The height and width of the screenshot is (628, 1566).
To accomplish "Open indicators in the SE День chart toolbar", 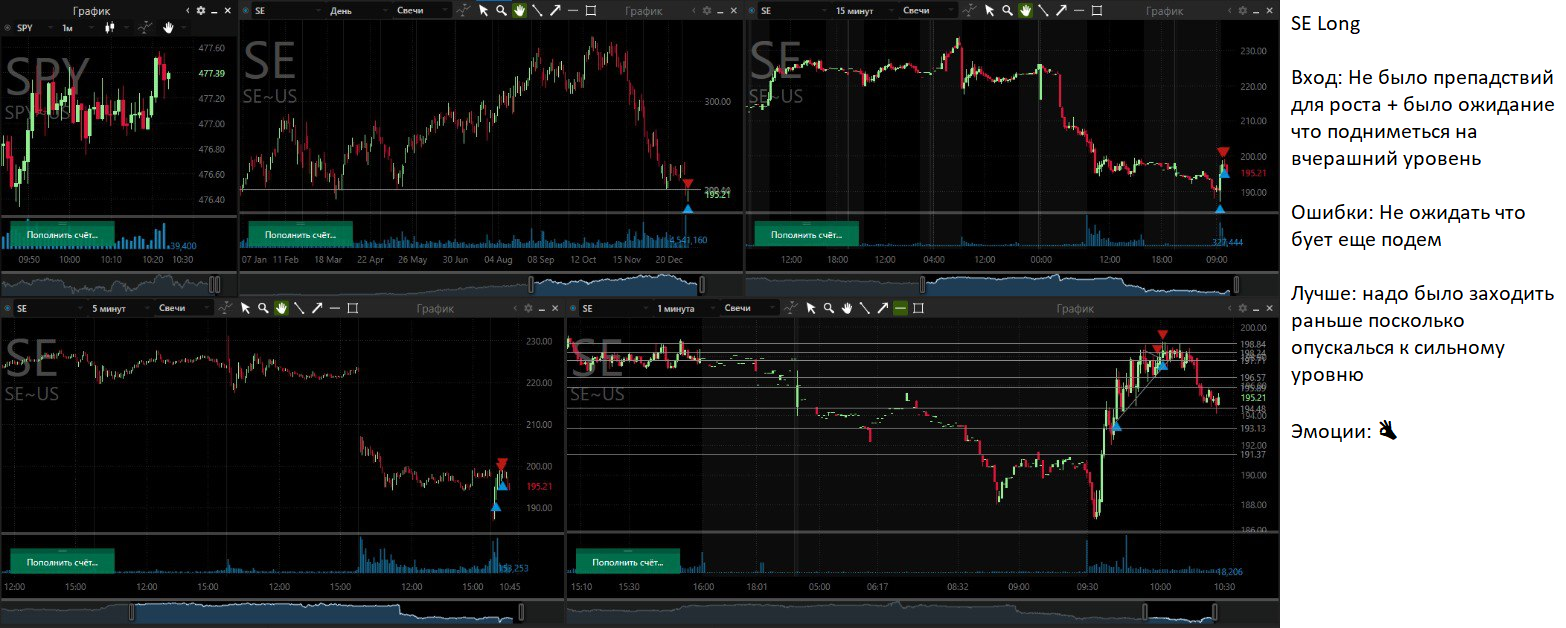I will [x=463, y=11].
